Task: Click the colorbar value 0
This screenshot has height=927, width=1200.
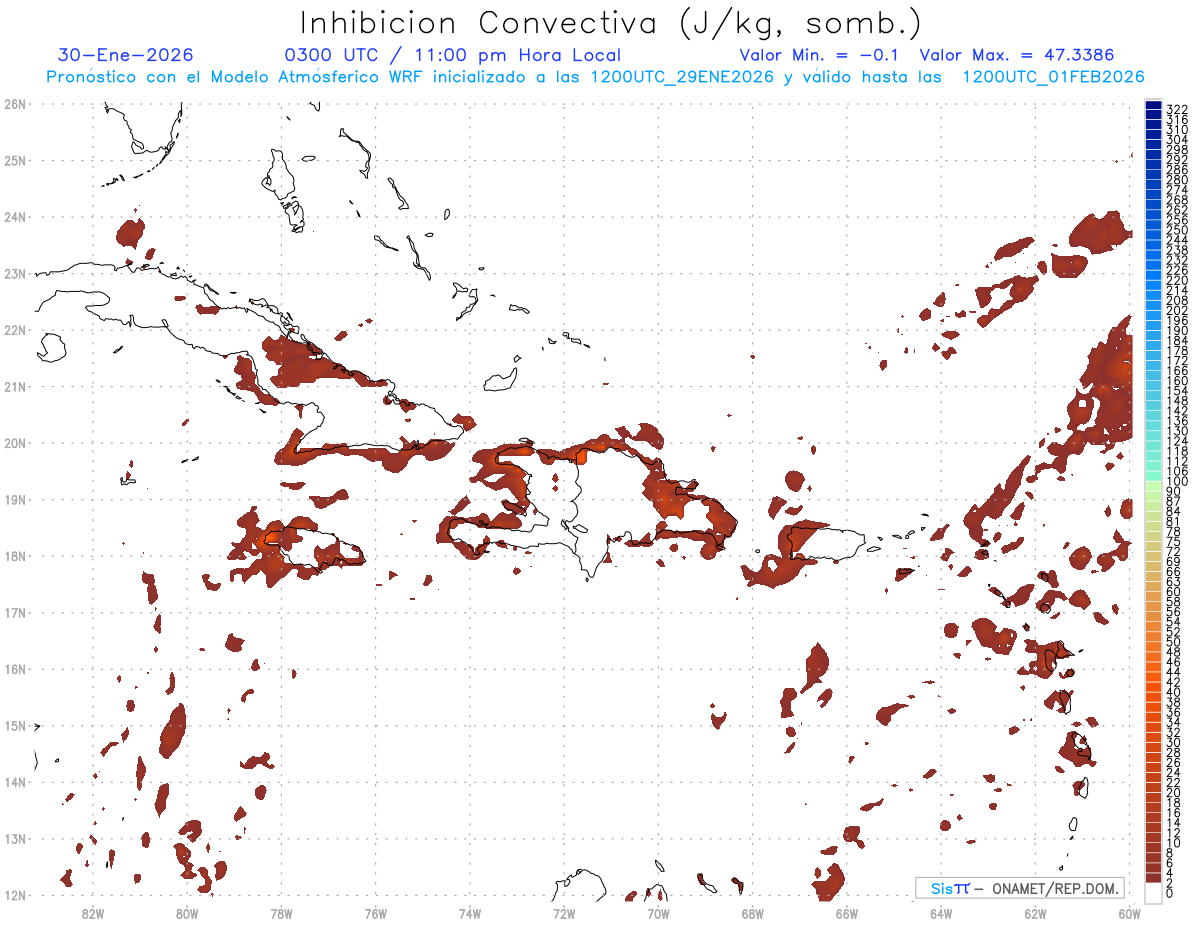Action: click(1171, 893)
